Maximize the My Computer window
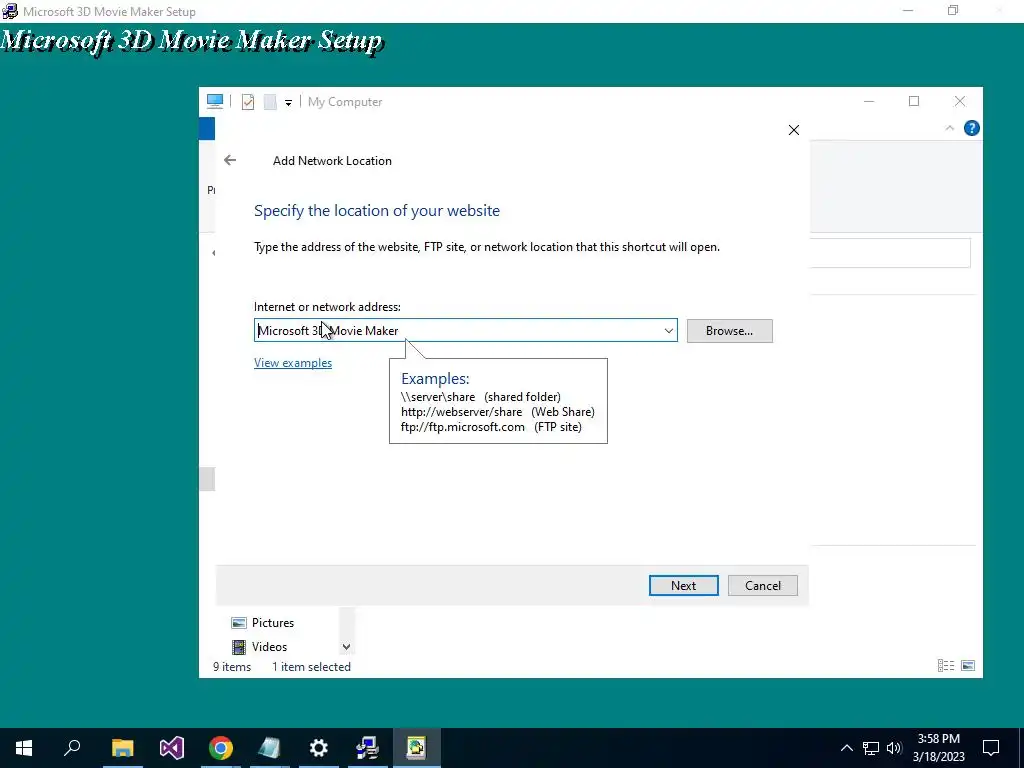 (914, 101)
